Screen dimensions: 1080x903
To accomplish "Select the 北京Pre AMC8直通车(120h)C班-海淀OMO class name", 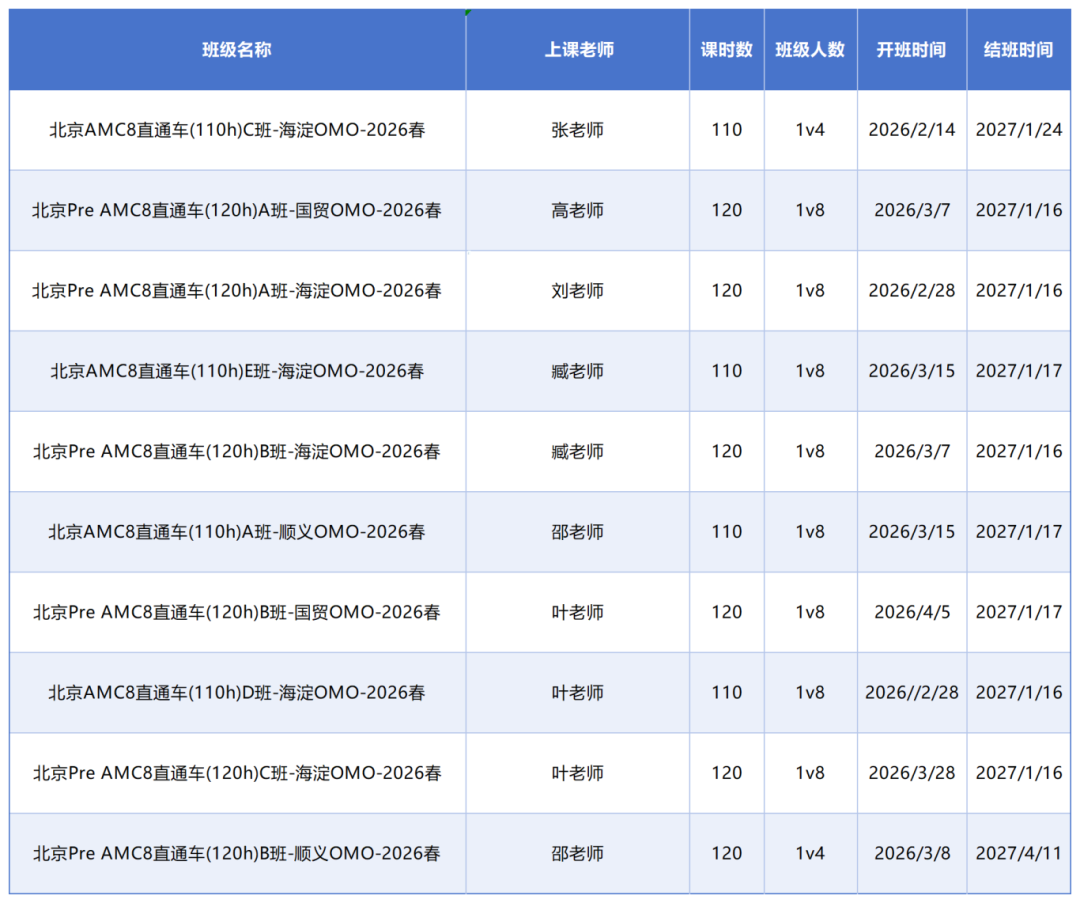I will tap(236, 773).
